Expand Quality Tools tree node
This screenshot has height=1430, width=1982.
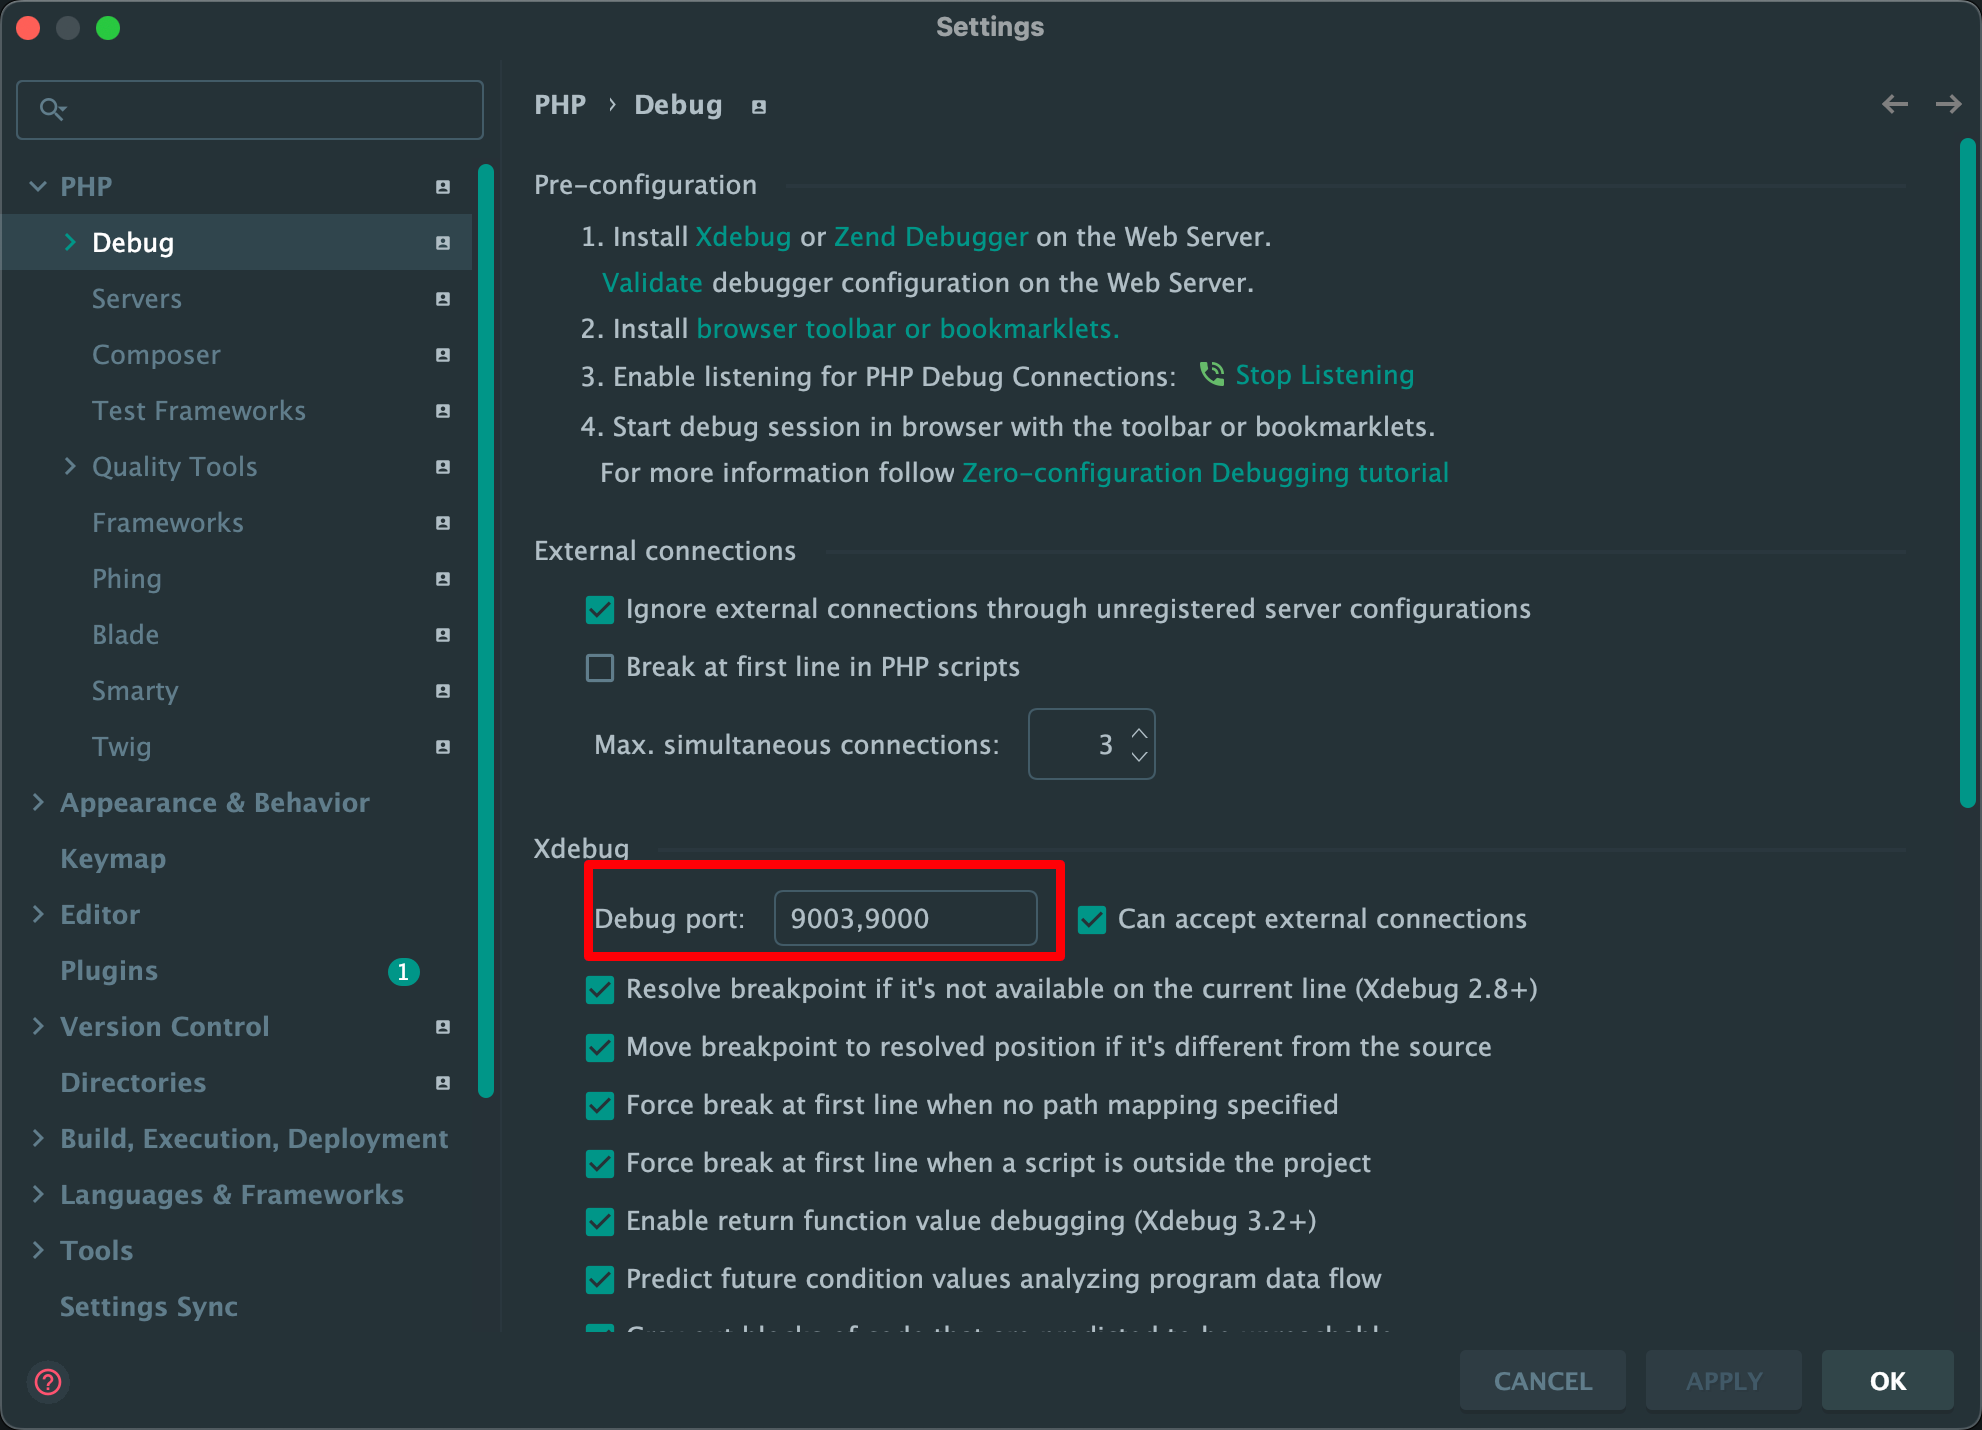[x=70, y=466]
